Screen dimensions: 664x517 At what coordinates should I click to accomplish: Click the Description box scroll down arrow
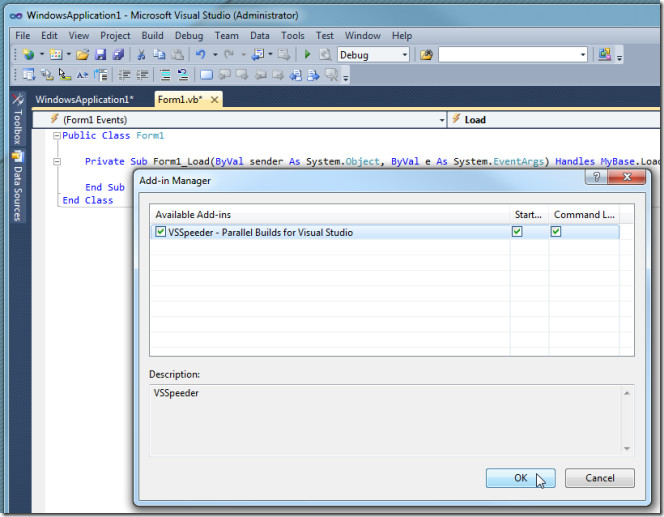click(x=627, y=448)
